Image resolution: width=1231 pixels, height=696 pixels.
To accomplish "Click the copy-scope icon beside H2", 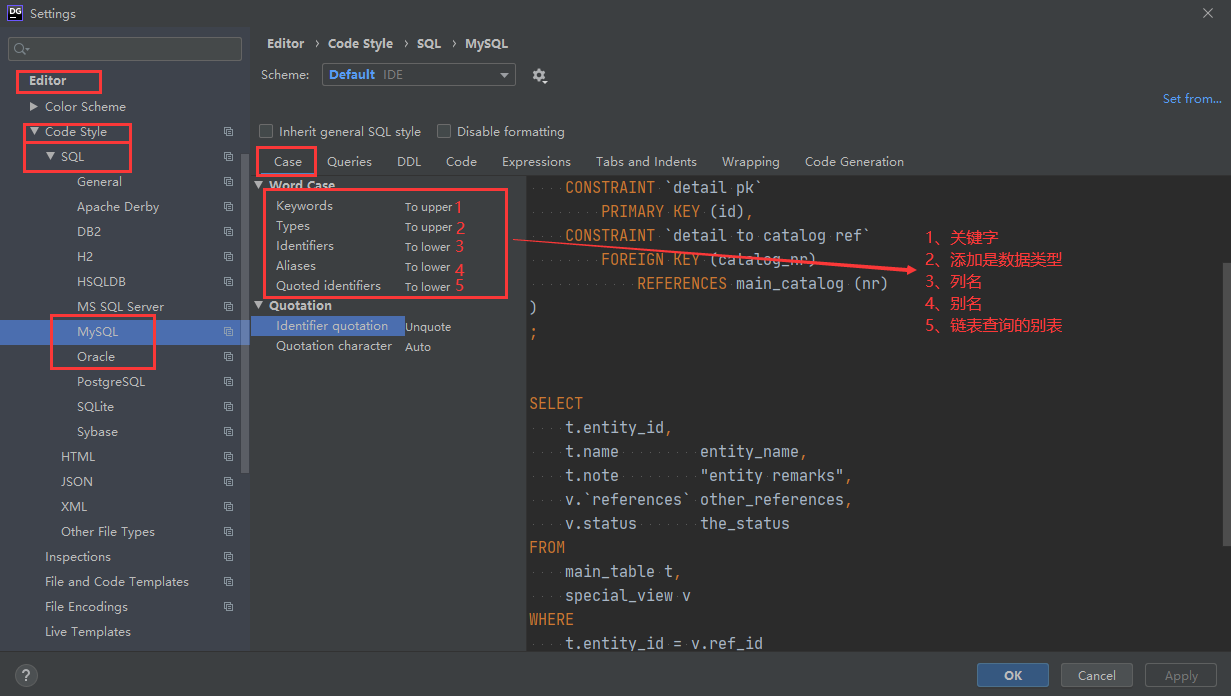I will (x=228, y=257).
